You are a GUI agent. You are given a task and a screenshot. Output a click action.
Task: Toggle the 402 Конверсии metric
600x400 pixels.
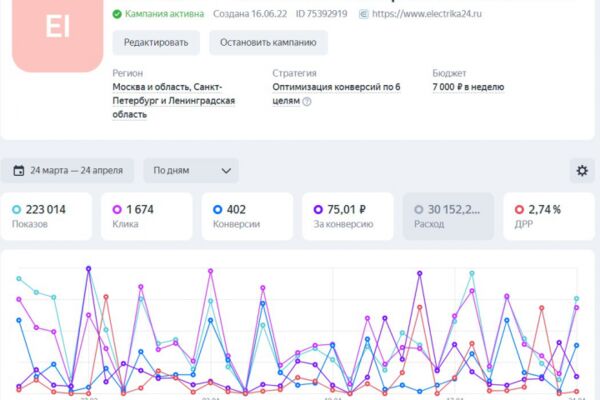(247, 216)
